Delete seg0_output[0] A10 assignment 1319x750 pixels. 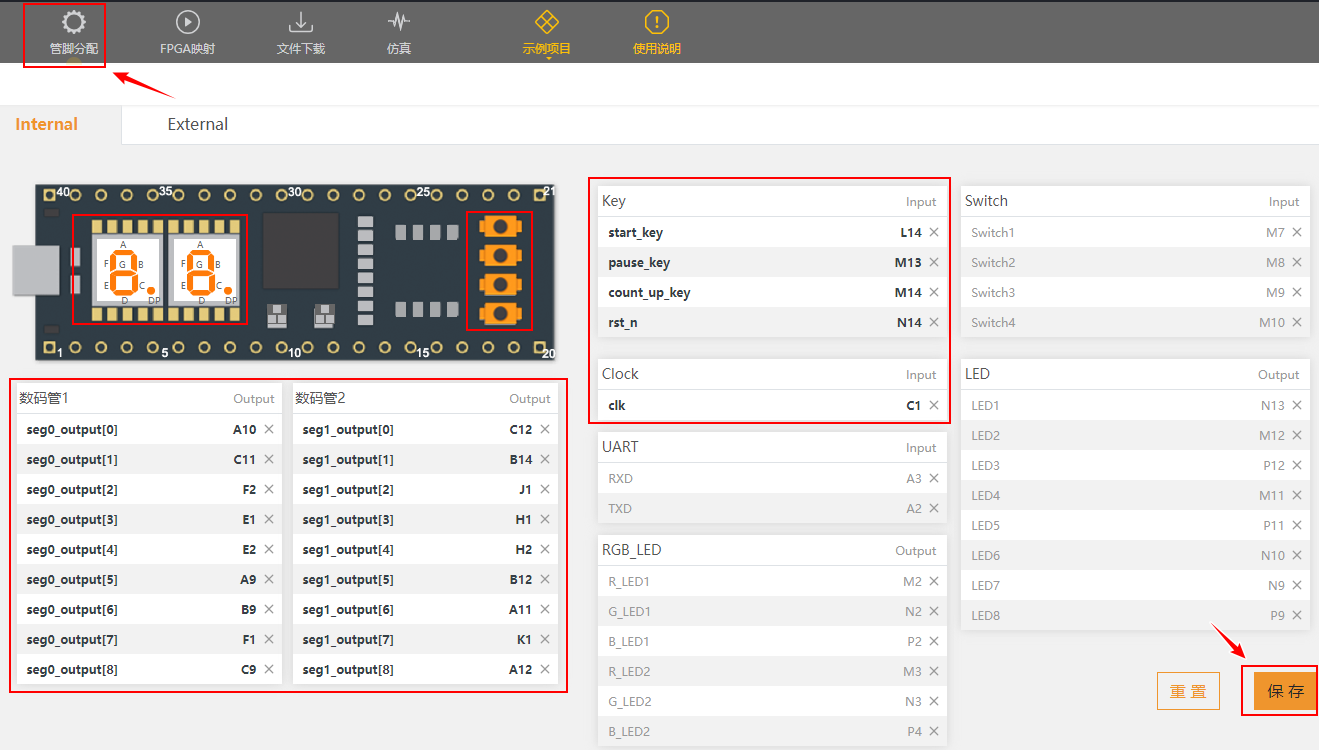(x=269, y=430)
